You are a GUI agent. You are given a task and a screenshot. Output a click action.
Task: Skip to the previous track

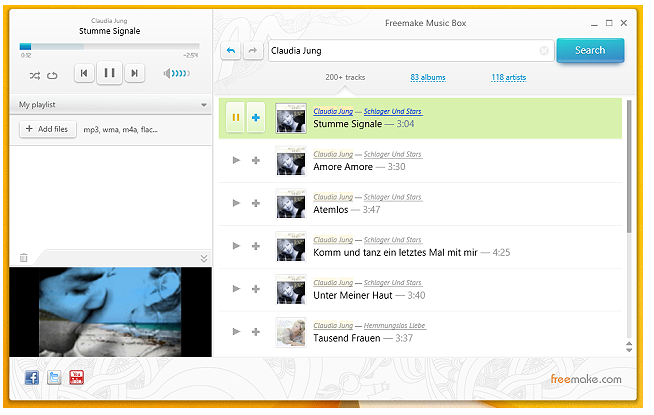coord(84,73)
